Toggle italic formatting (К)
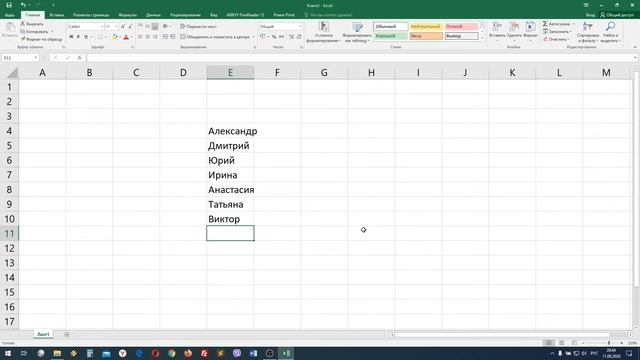Screen dimensions: 640x360 pyautogui.click(x=78, y=37)
